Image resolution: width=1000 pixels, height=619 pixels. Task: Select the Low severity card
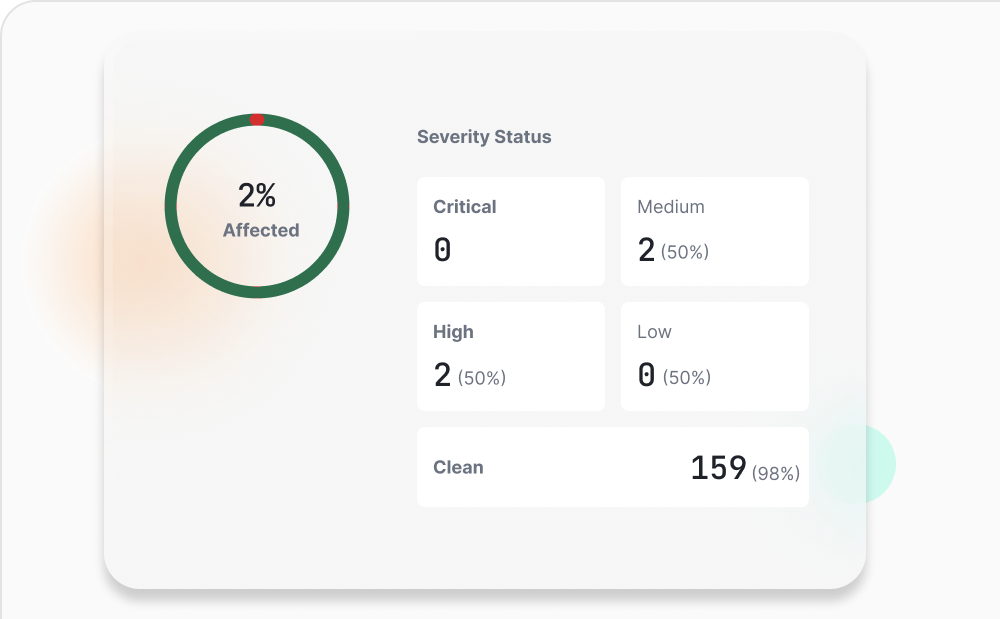pyautogui.click(x=714, y=355)
